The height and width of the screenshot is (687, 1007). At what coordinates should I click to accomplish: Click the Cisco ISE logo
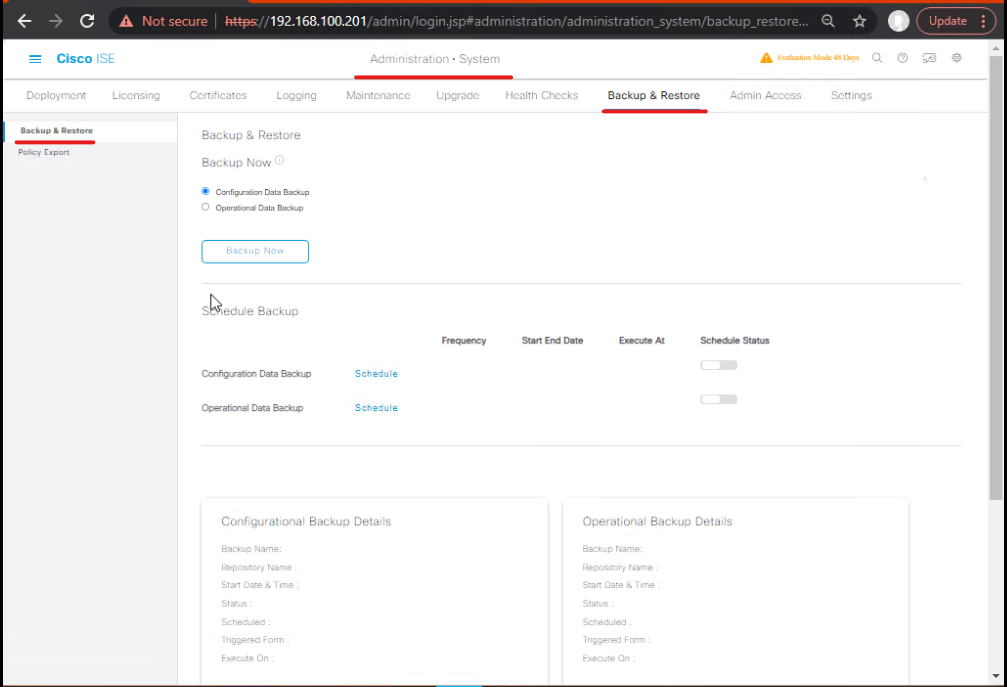(85, 58)
